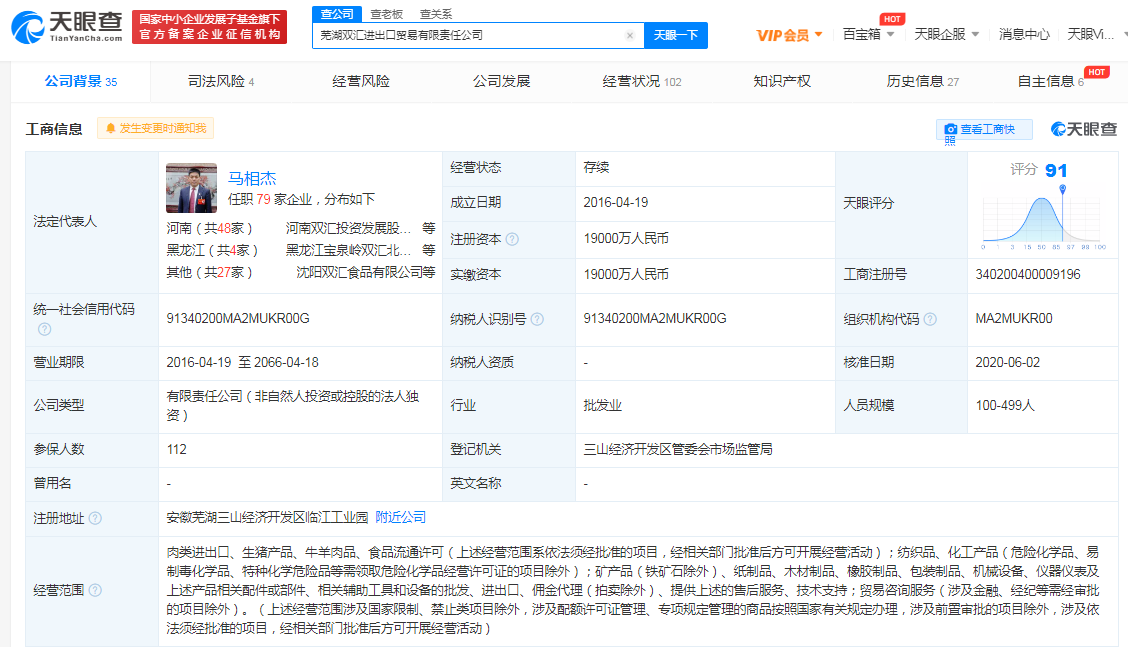Click the 河南（共48家） entry
The image size is (1128, 647).
click(x=209, y=228)
